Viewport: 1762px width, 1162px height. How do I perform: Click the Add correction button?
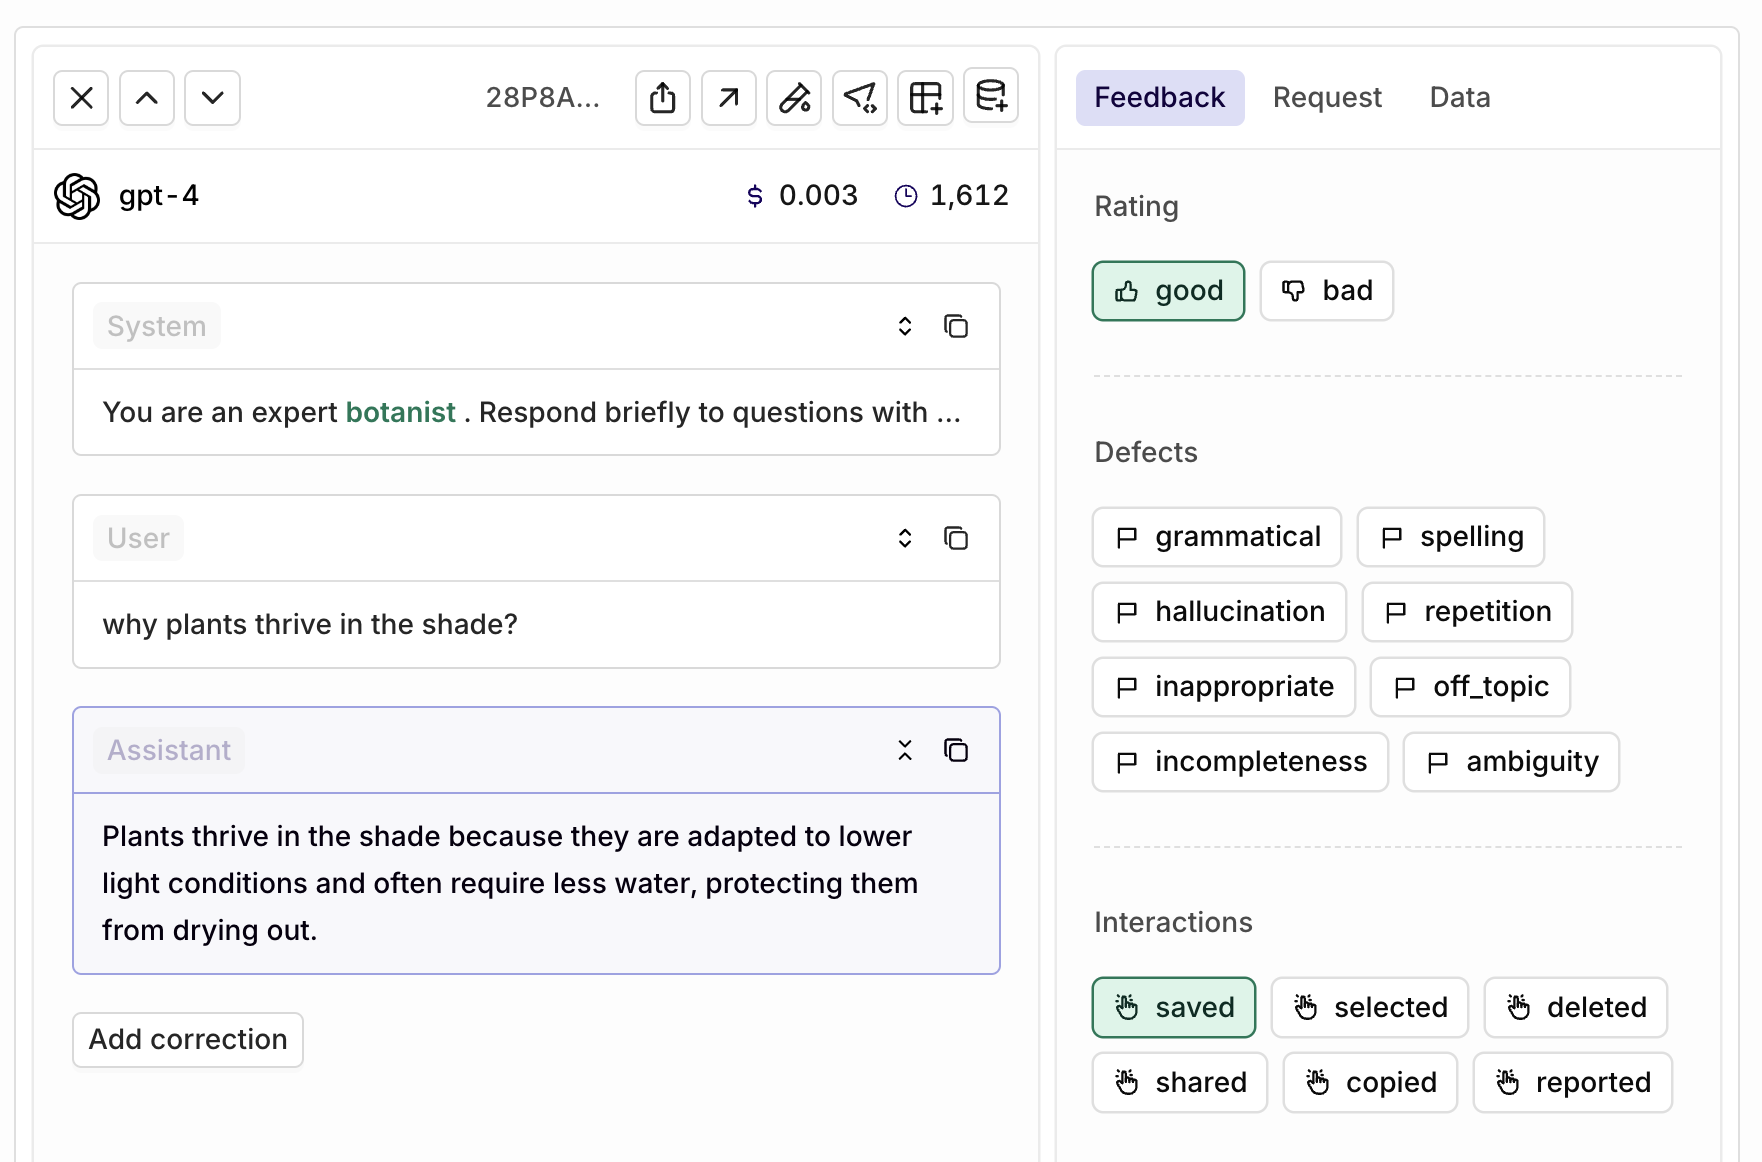tap(188, 1040)
